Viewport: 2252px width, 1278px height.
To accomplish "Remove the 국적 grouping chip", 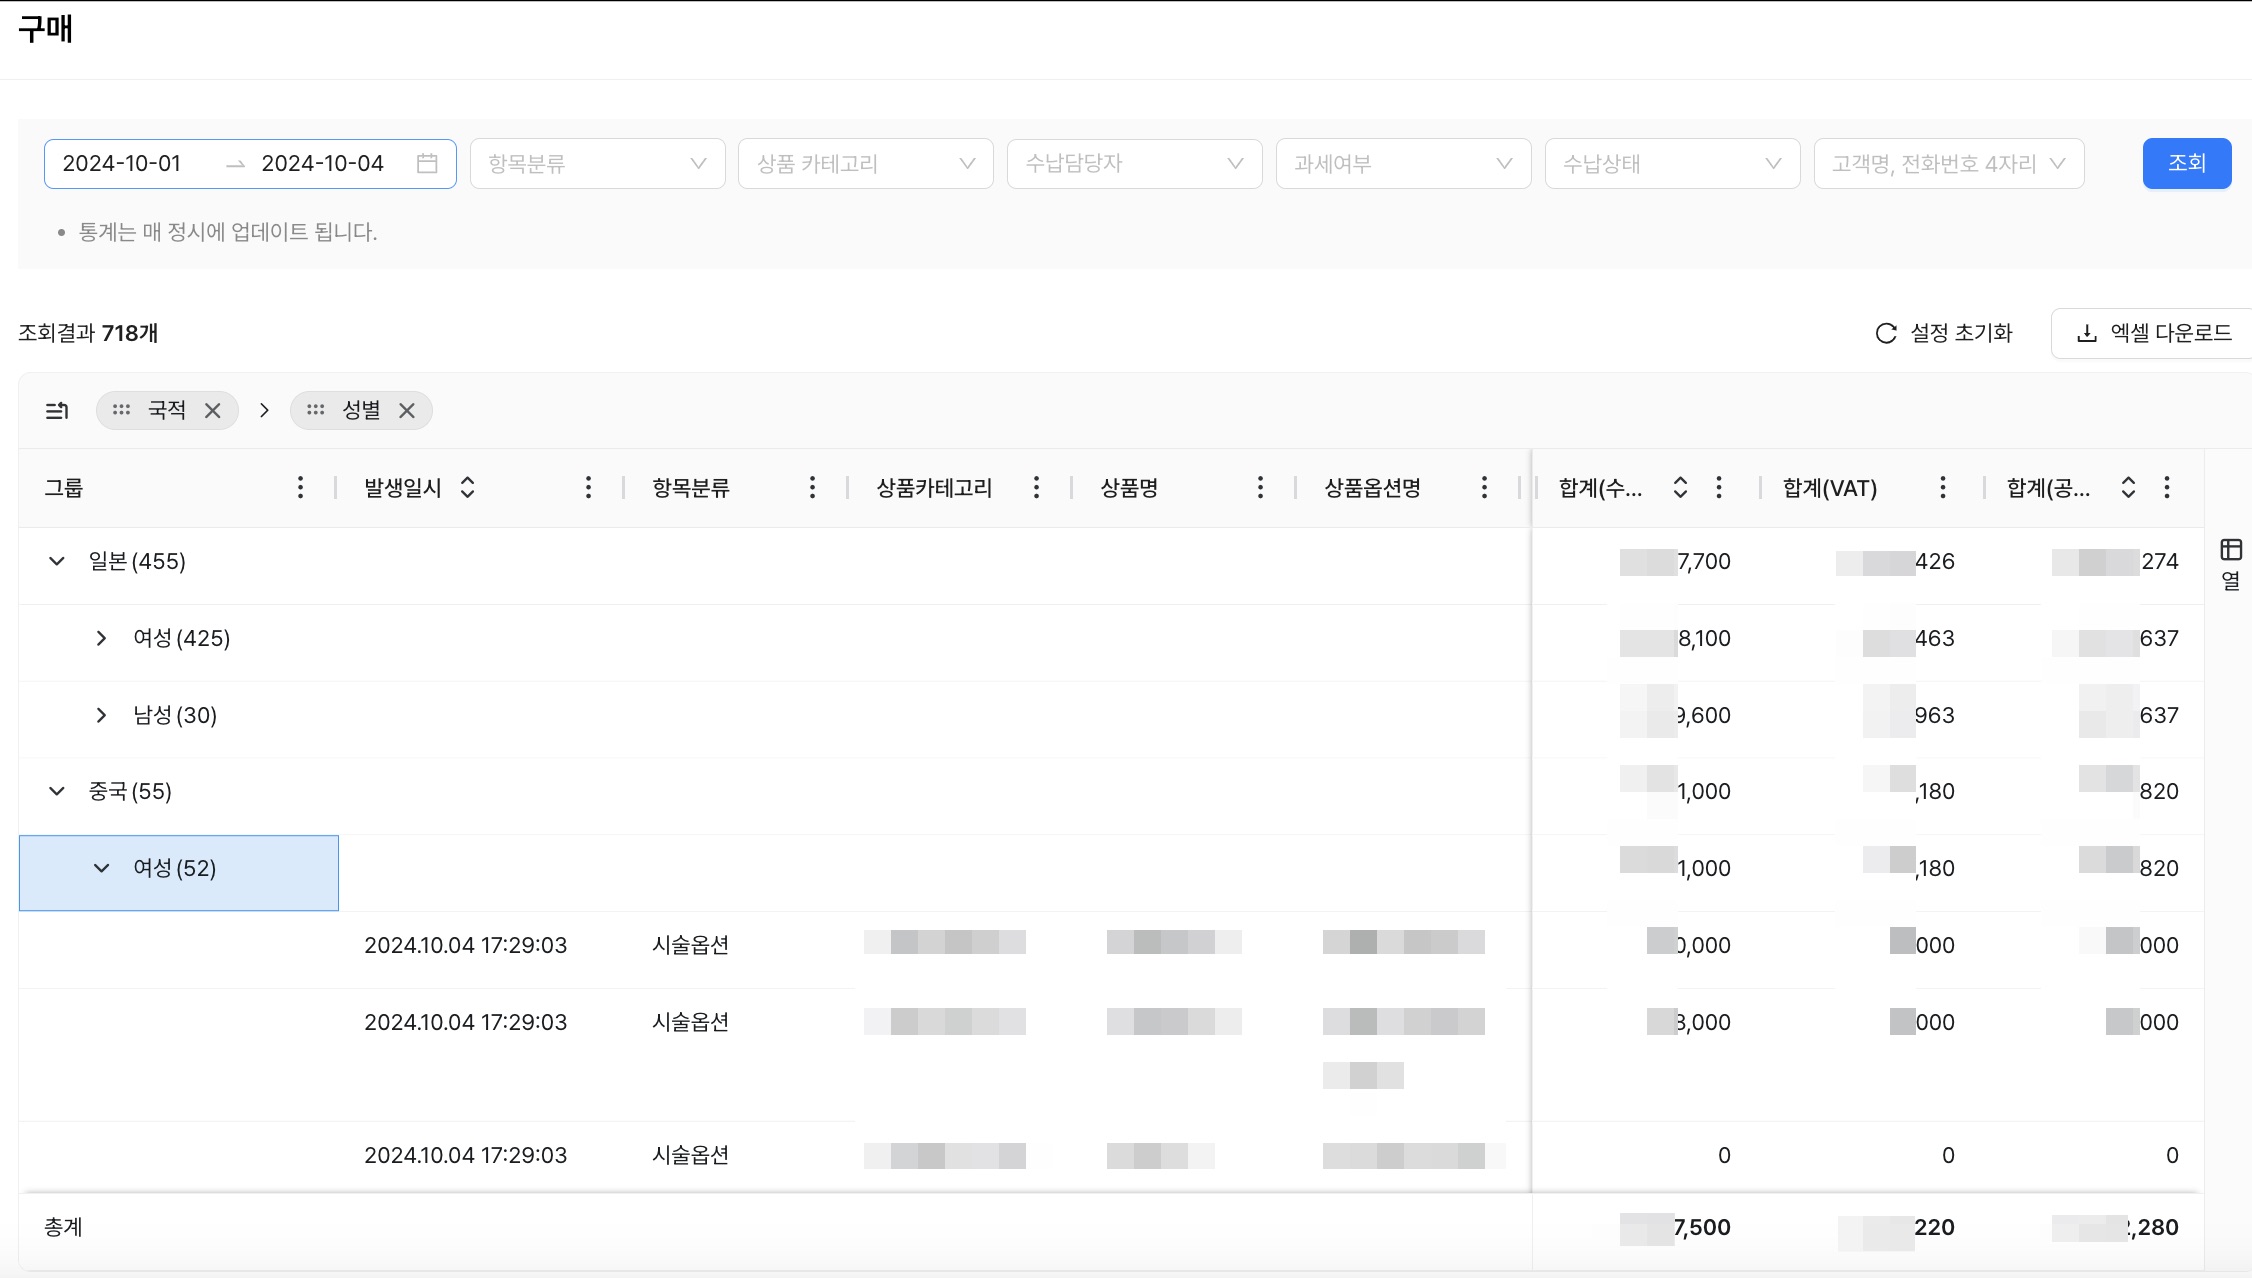I will [x=212, y=410].
